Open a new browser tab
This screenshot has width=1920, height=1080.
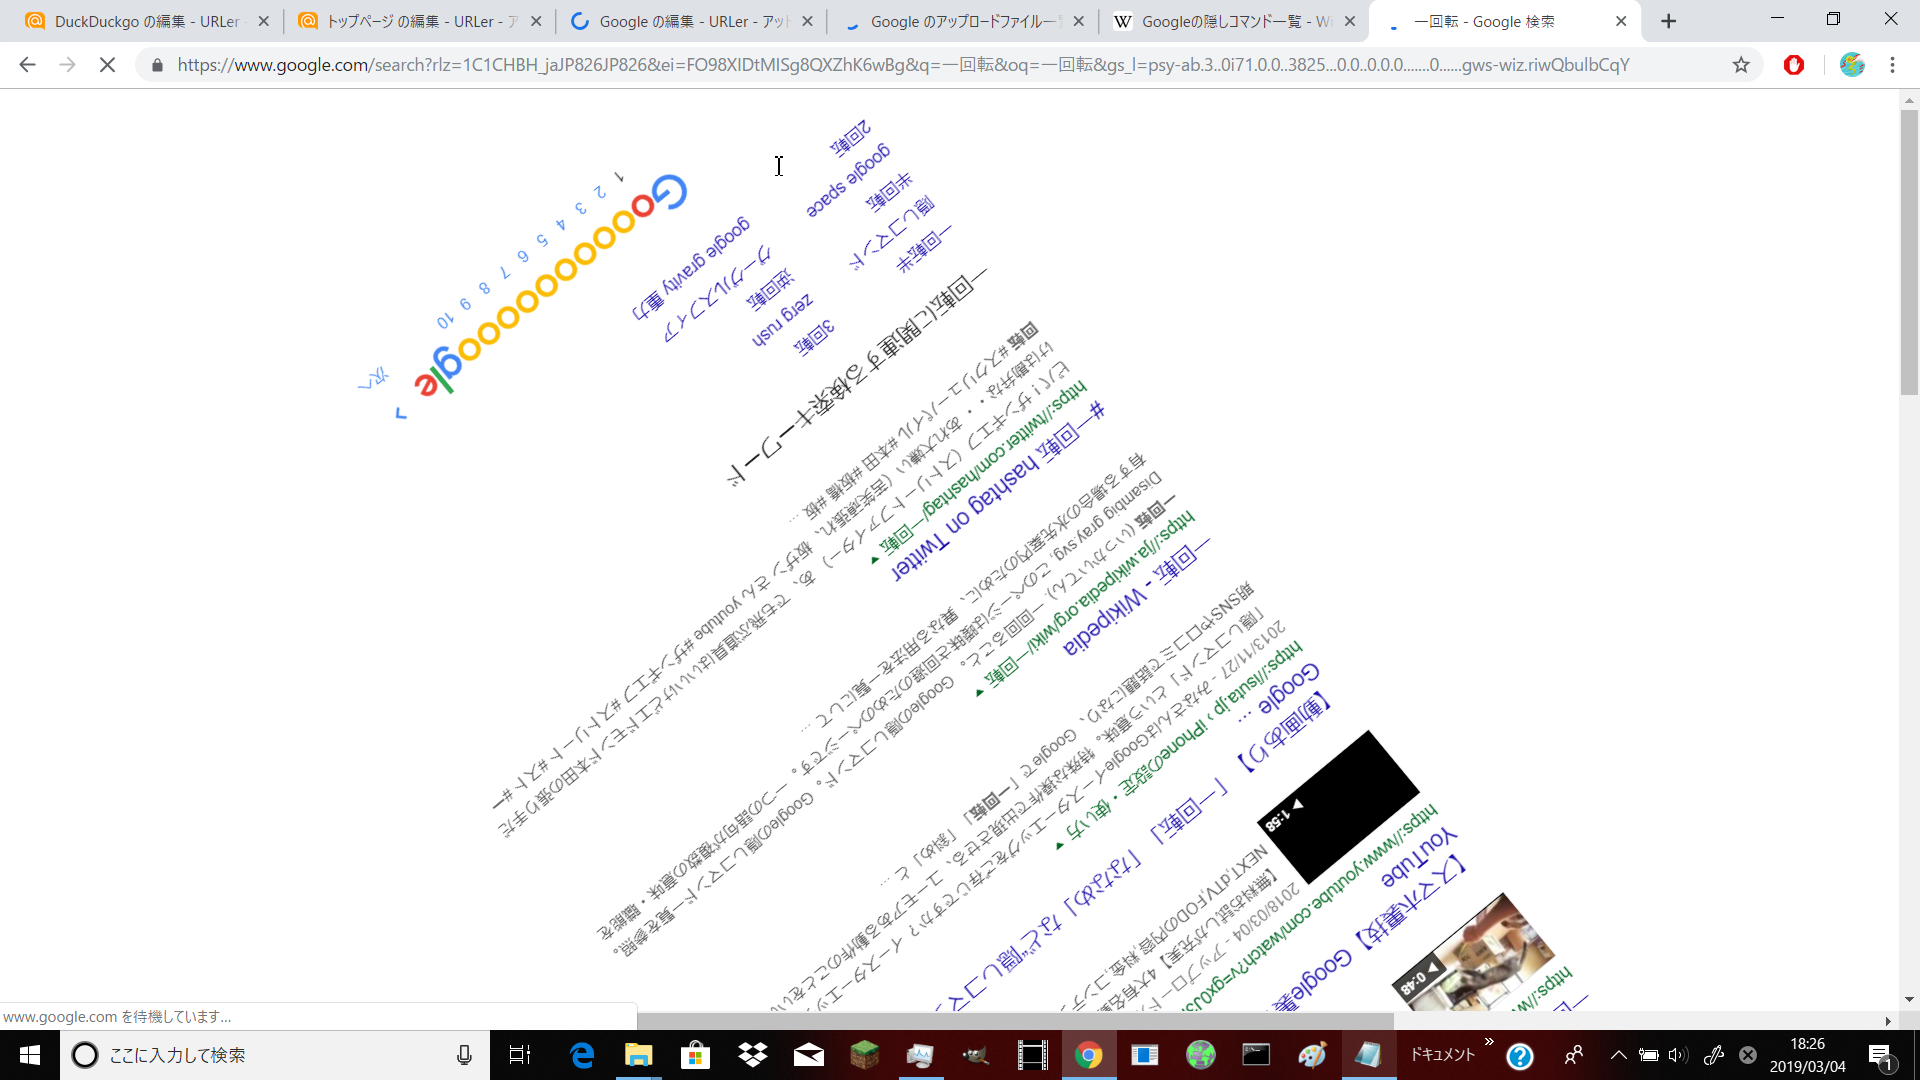tap(1668, 21)
